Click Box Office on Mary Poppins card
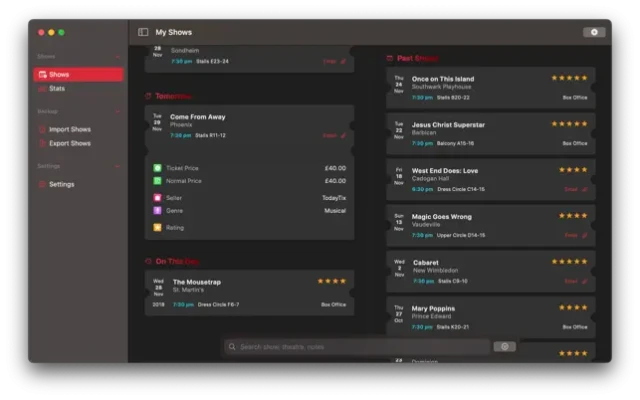 [x=575, y=327]
